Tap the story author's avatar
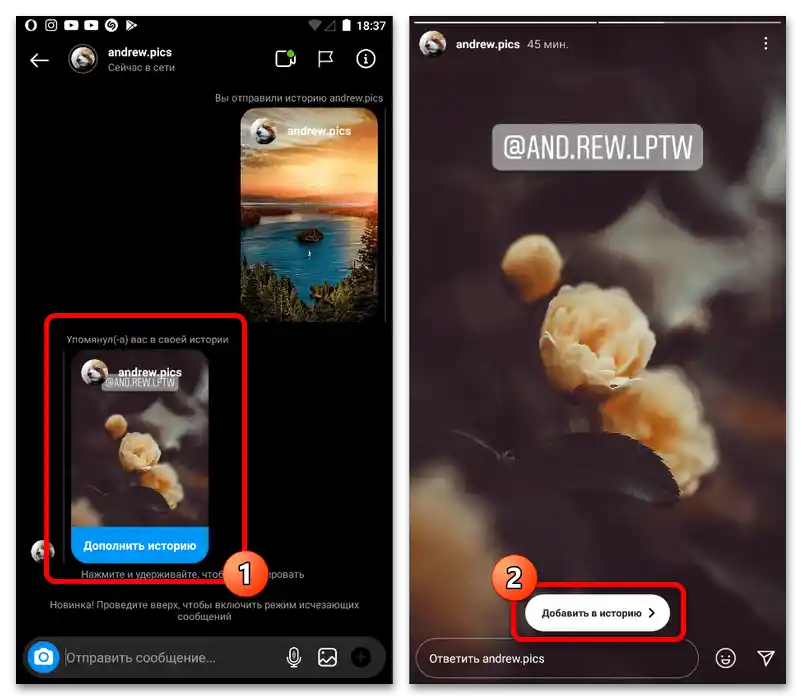The image size is (802, 700). click(433, 43)
